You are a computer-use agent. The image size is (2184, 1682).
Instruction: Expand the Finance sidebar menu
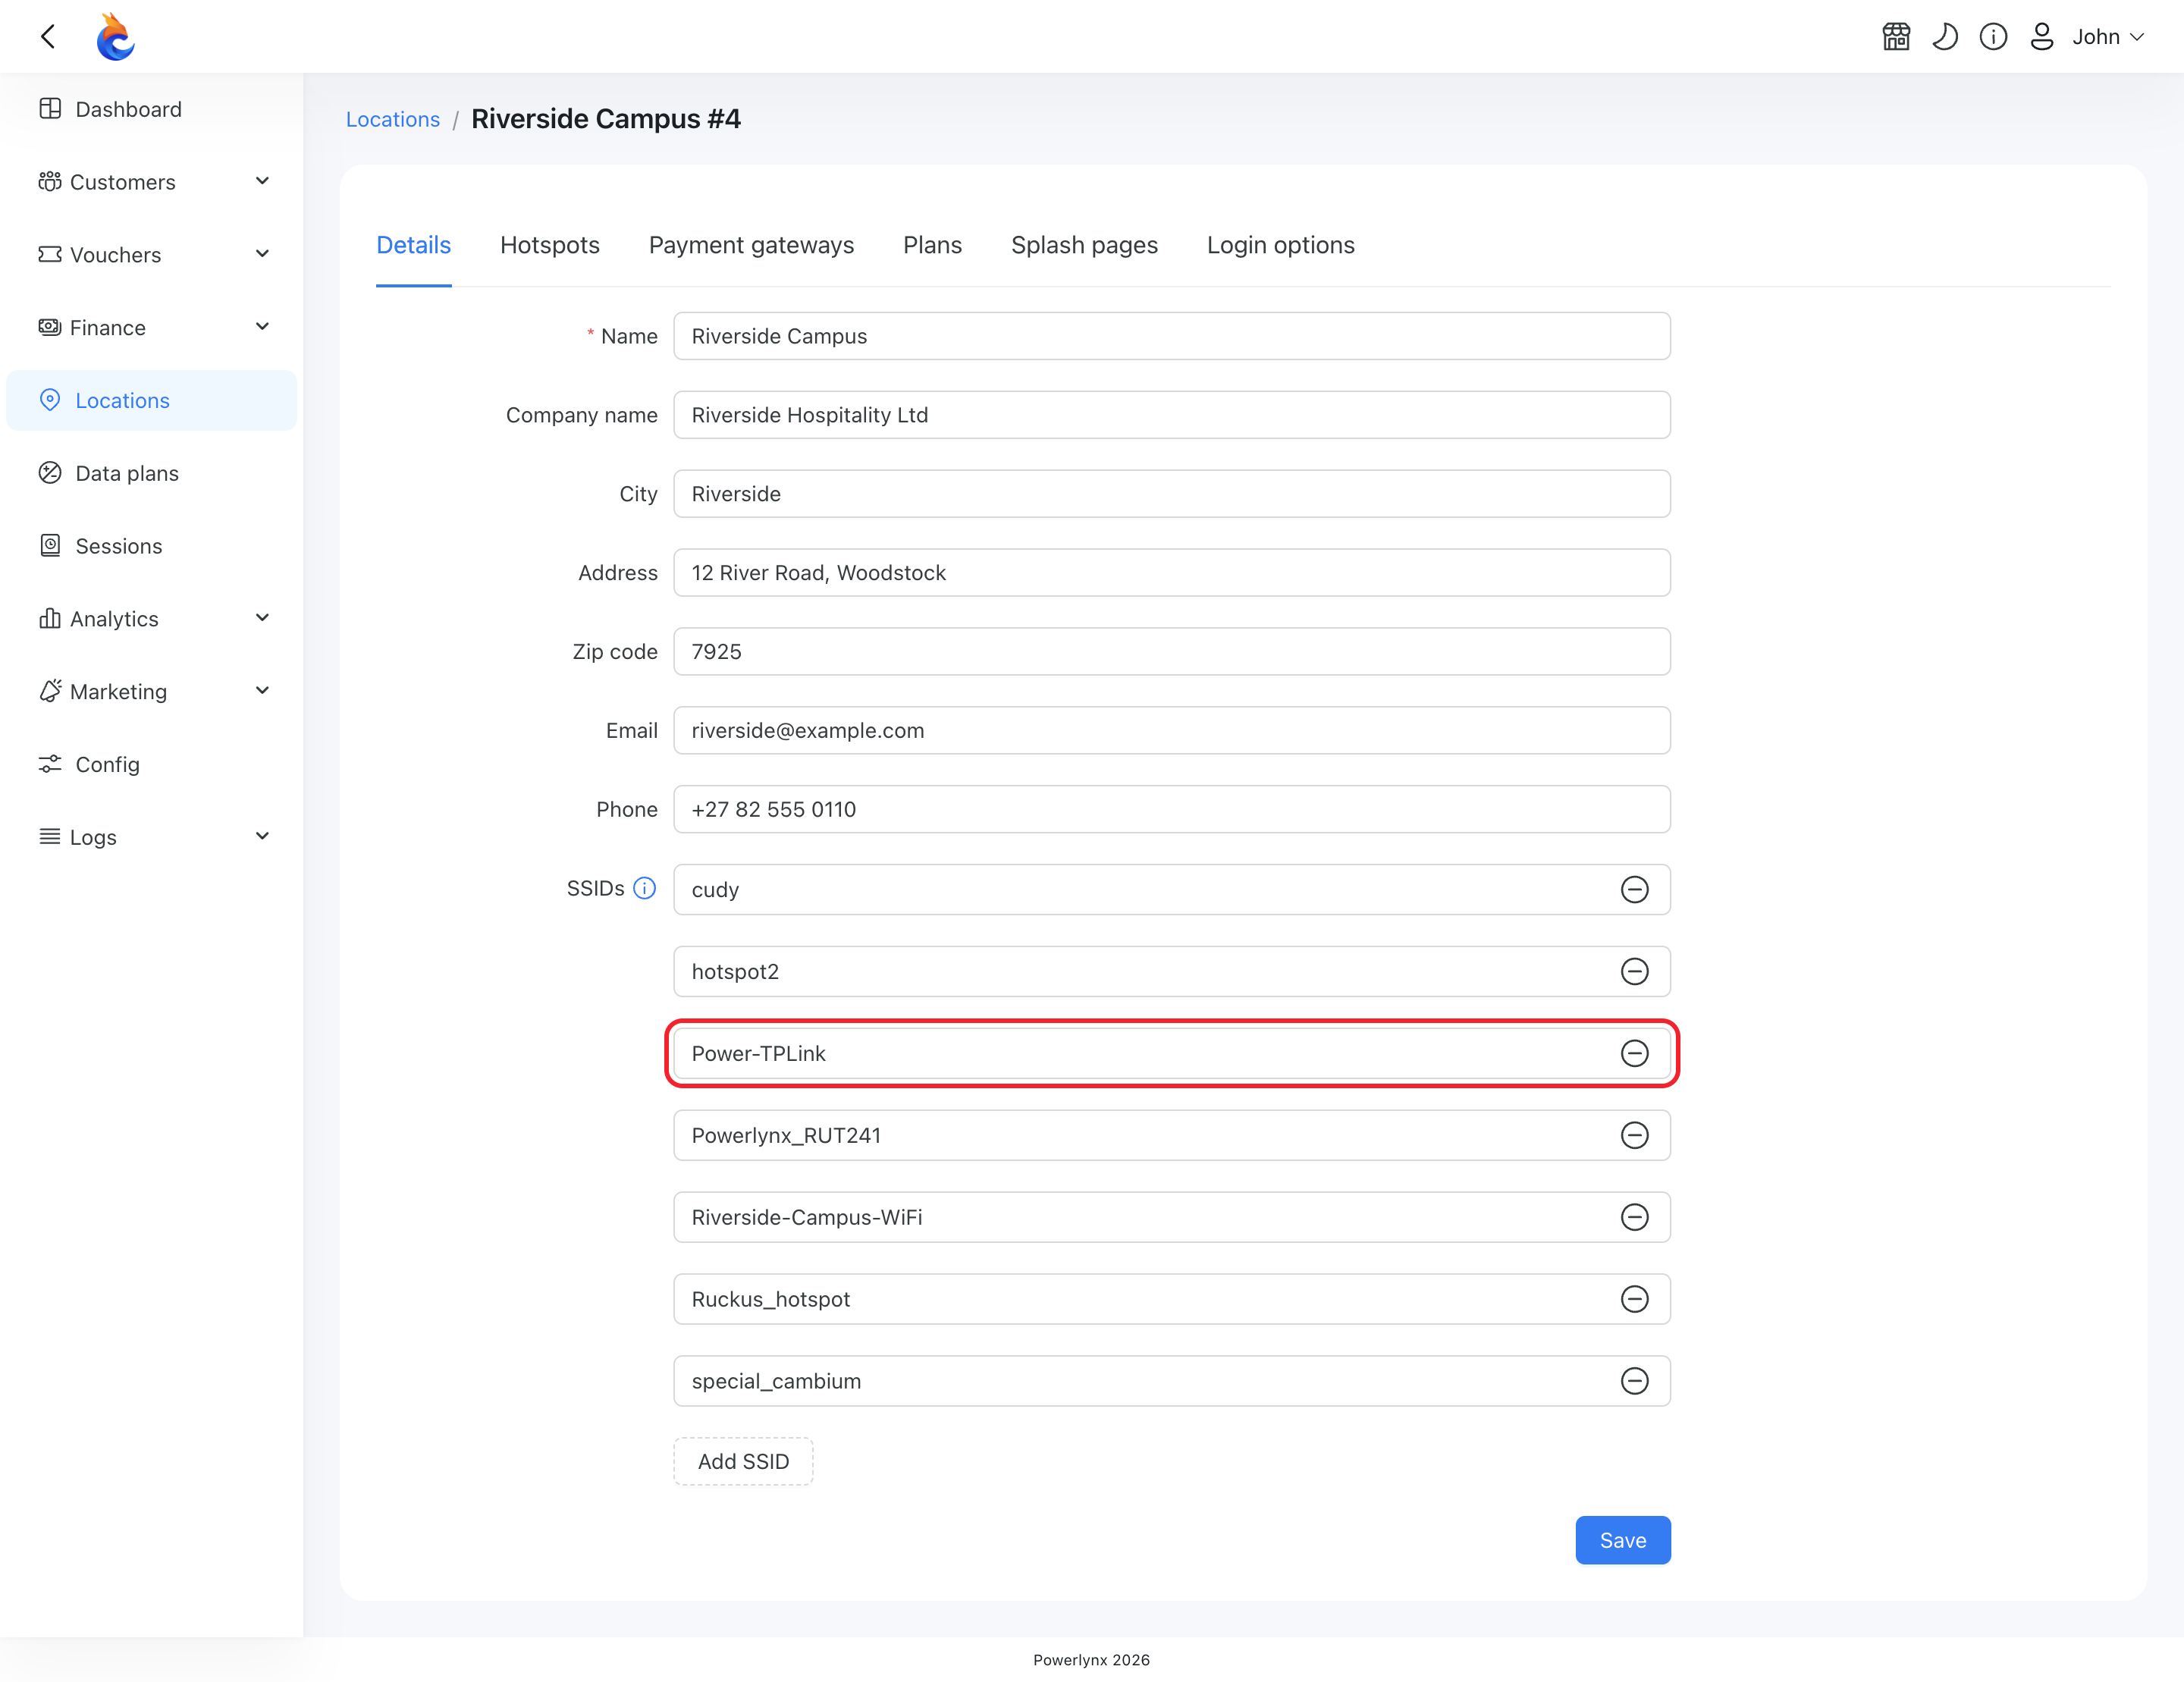[152, 328]
